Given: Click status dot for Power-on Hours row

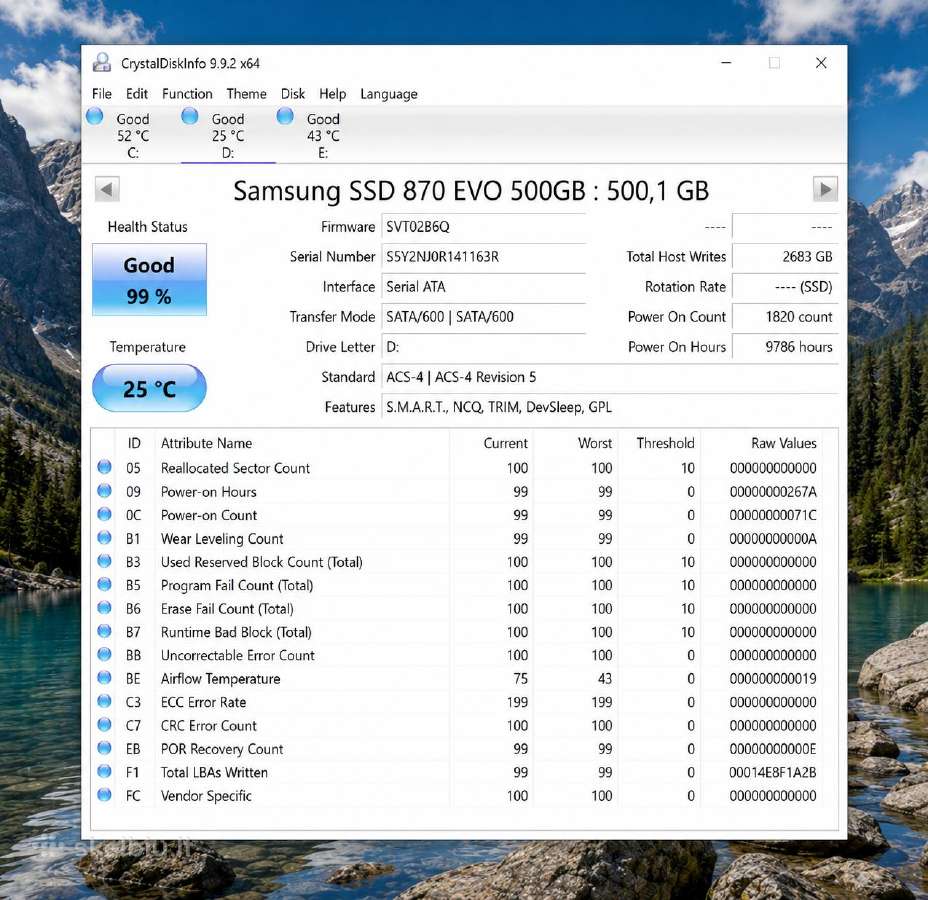Looking at the screenshot, I should 104,491.
